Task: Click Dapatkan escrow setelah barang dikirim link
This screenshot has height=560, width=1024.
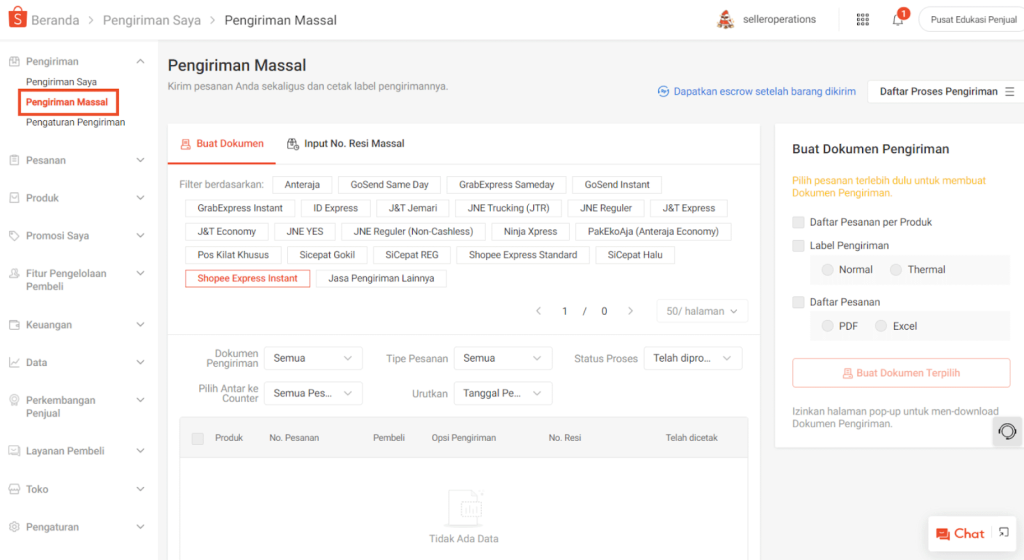Action: (764, 91)
